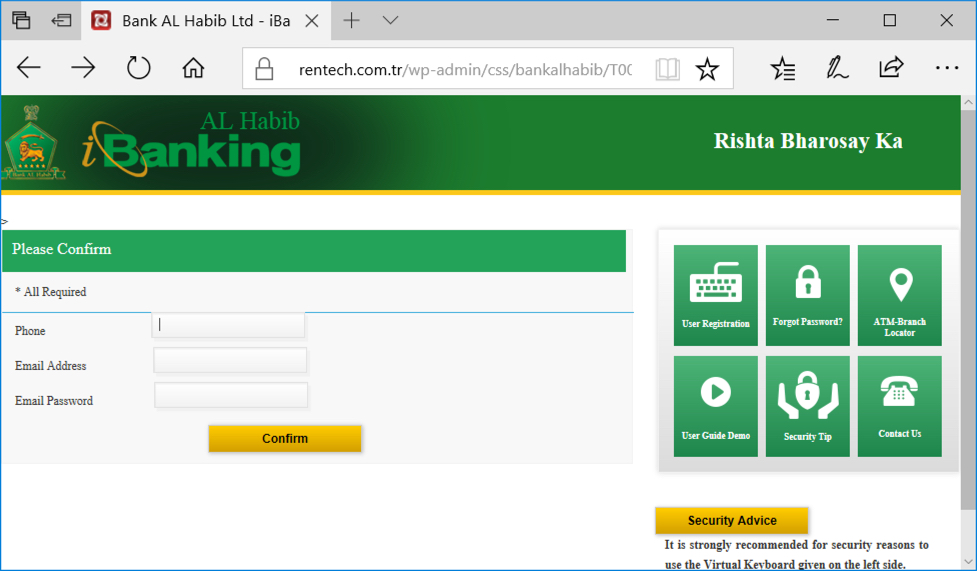The width and height of the screenshot is (977, 571).
Task: Click the page scrollbar up arrow
Action: click(968, 102)
